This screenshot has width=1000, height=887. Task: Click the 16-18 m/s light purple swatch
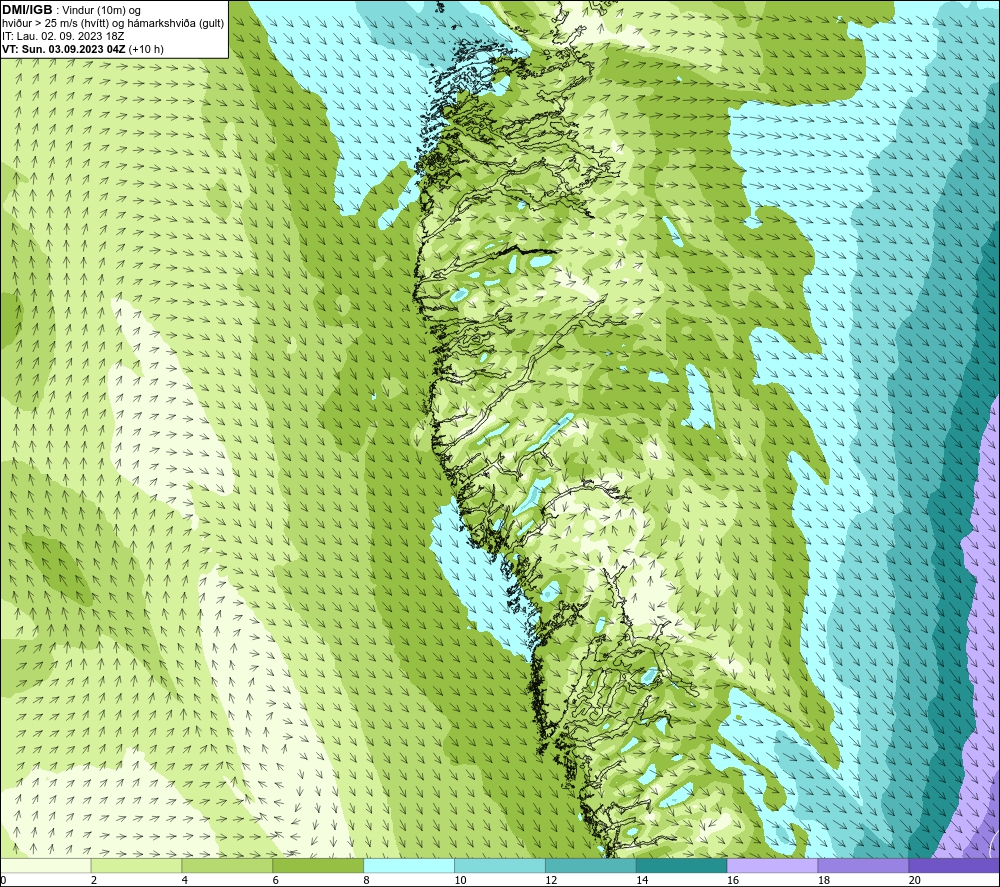(x=772, y=866)
